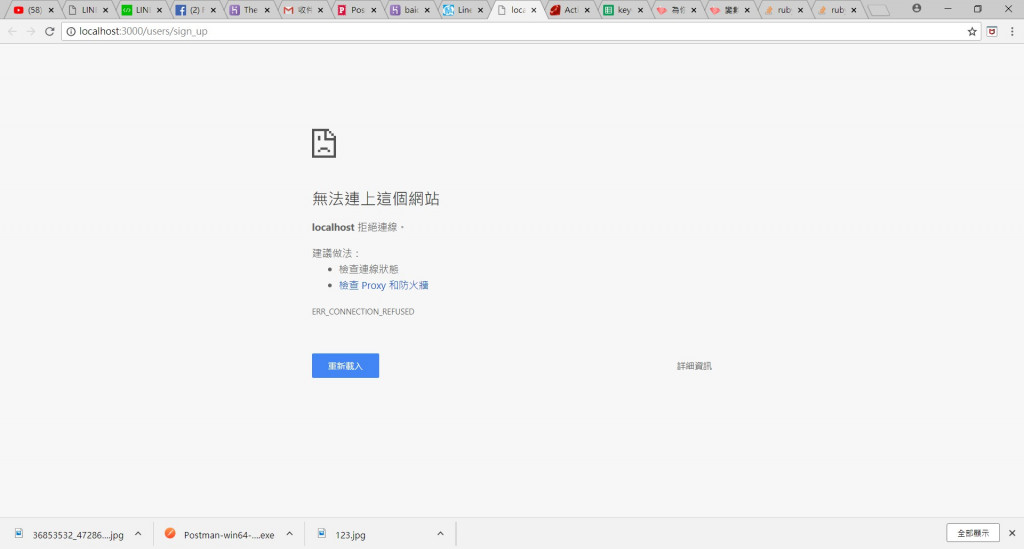Click the blue 重新載入 reload button
The height and width of the screenshot is (549, 1024).
(345, 366)
